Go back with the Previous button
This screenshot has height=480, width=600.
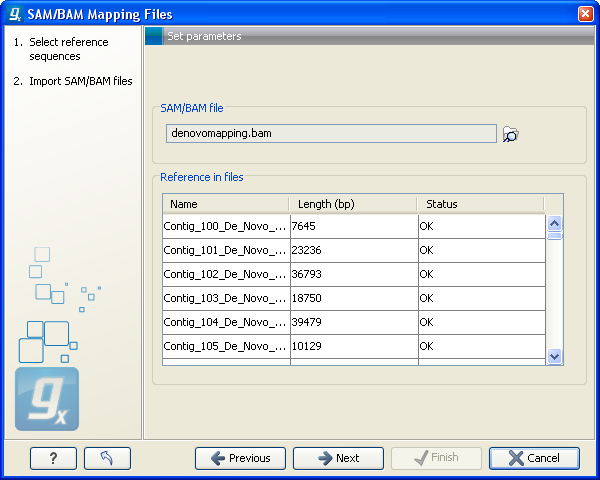click(x=240, y=458)
